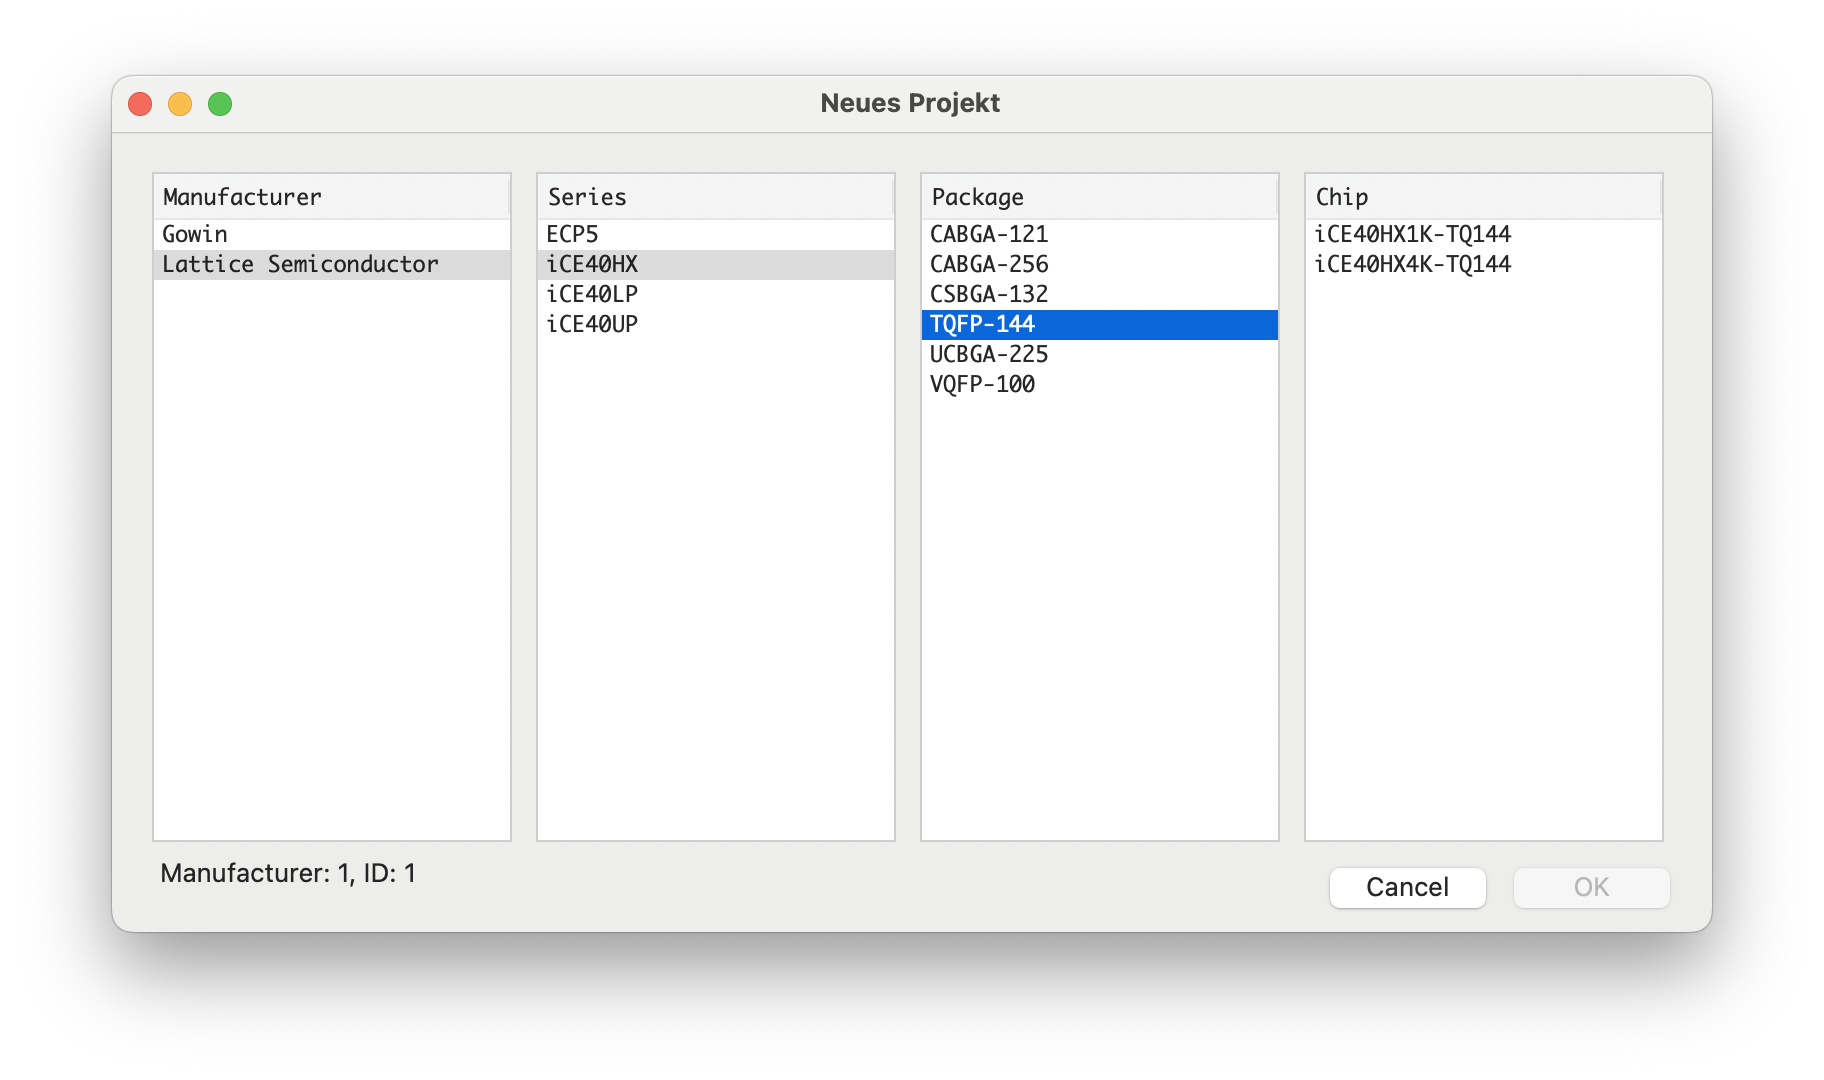
Task: Select VQFP-100 package
Action: coord(1100,384)
